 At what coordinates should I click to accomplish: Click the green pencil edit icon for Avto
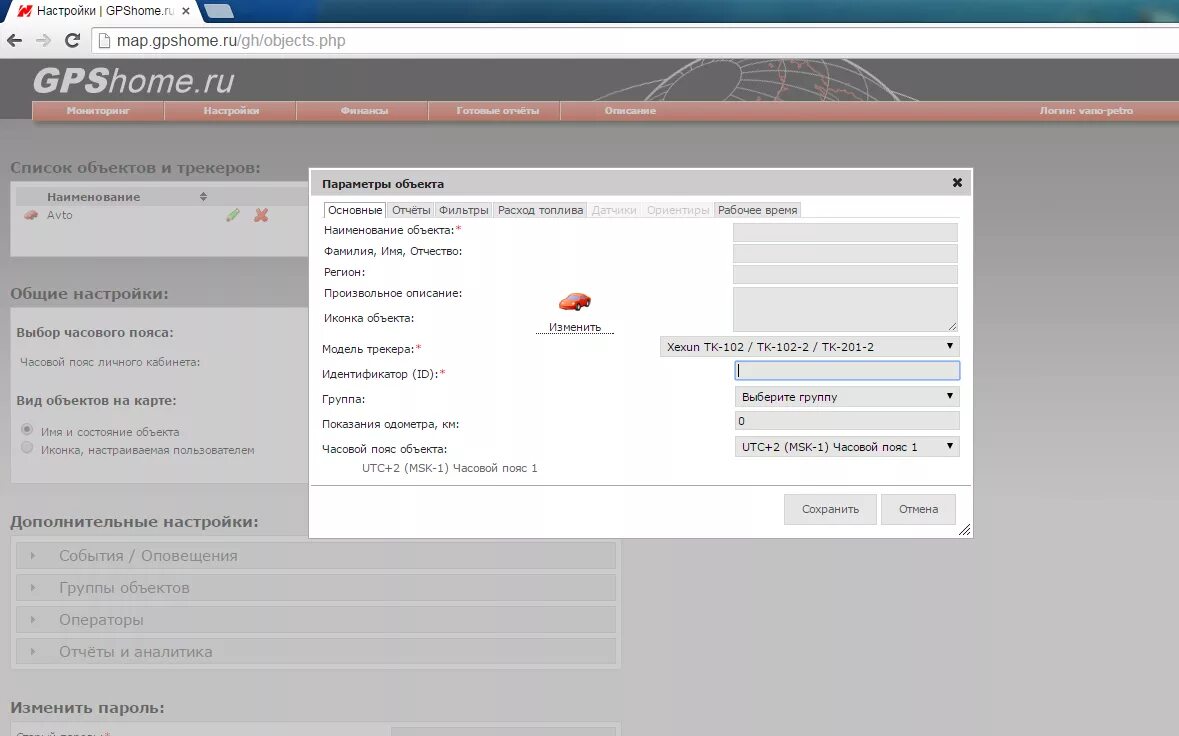tap(233, 215)
